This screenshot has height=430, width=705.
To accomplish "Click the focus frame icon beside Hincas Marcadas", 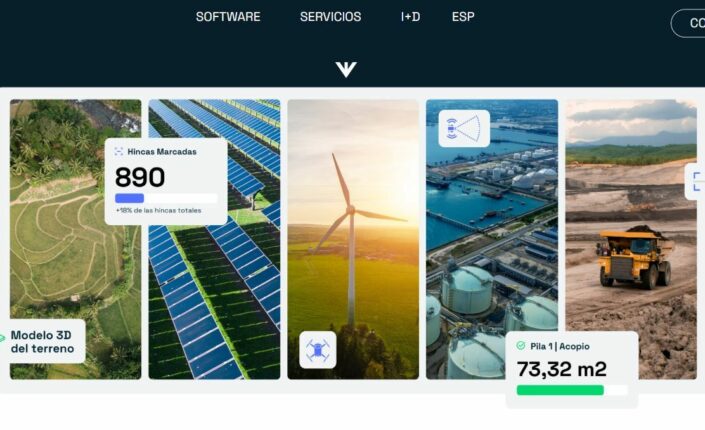I will 119,152.
